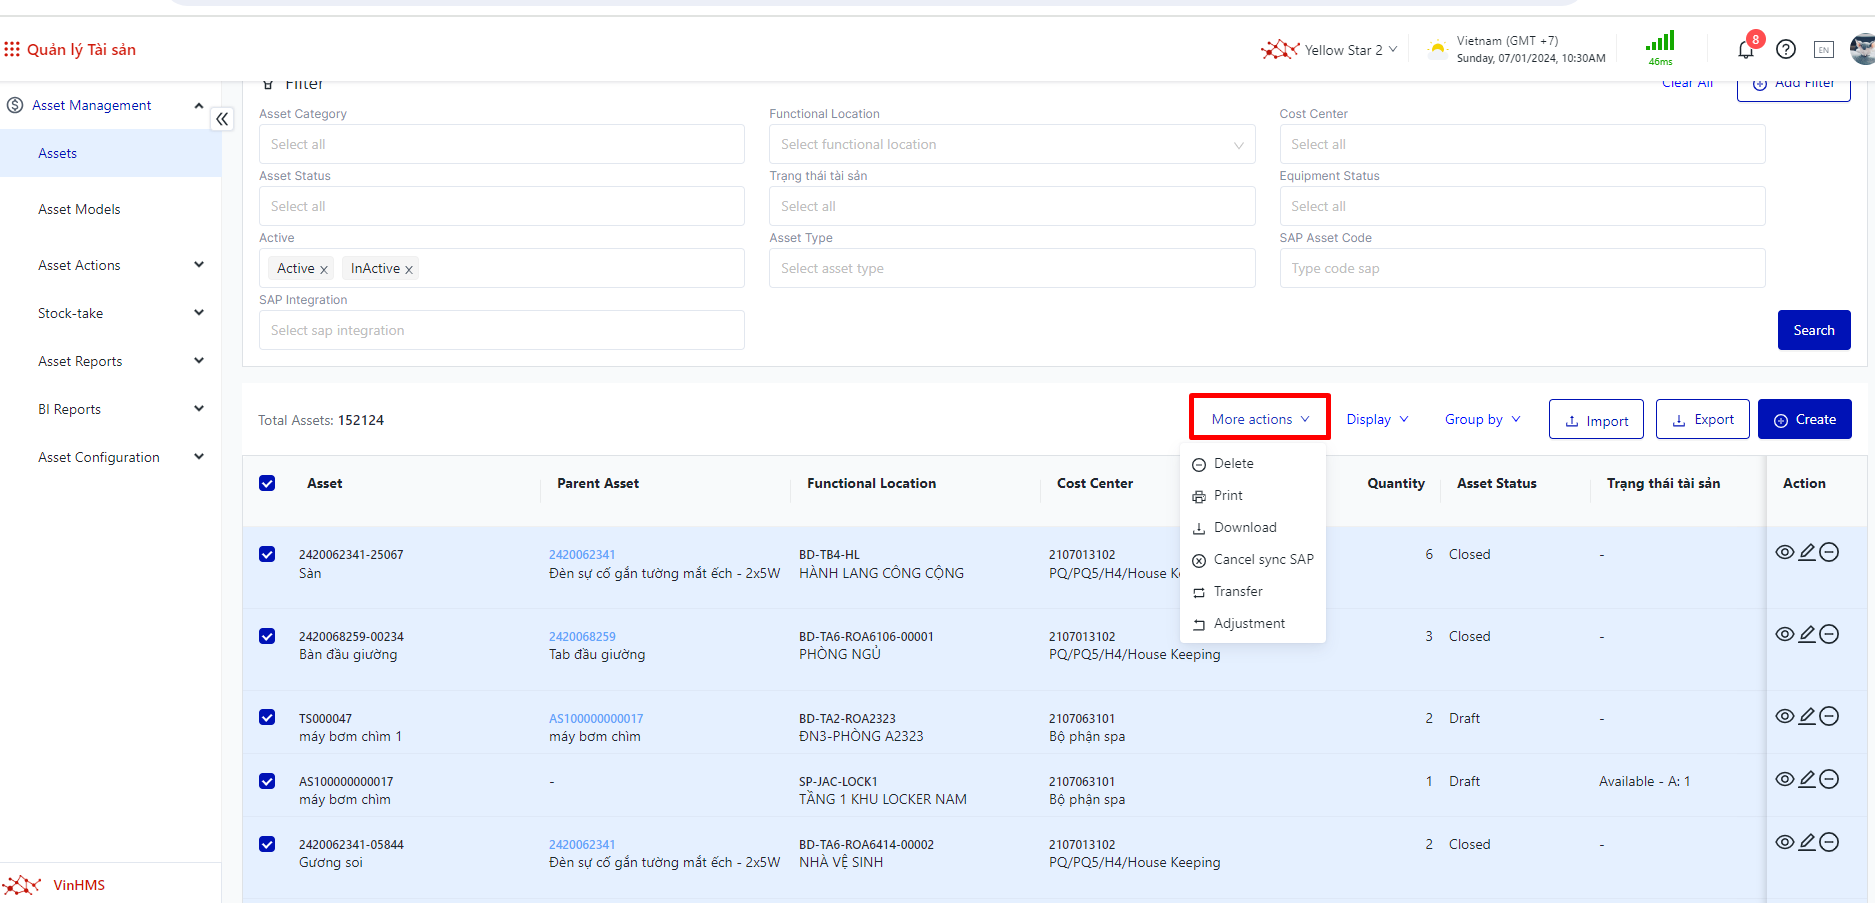View the Sàn asset with eye icon
Viewport: 1875px width, 903px height.
[x=1784, y=552]
